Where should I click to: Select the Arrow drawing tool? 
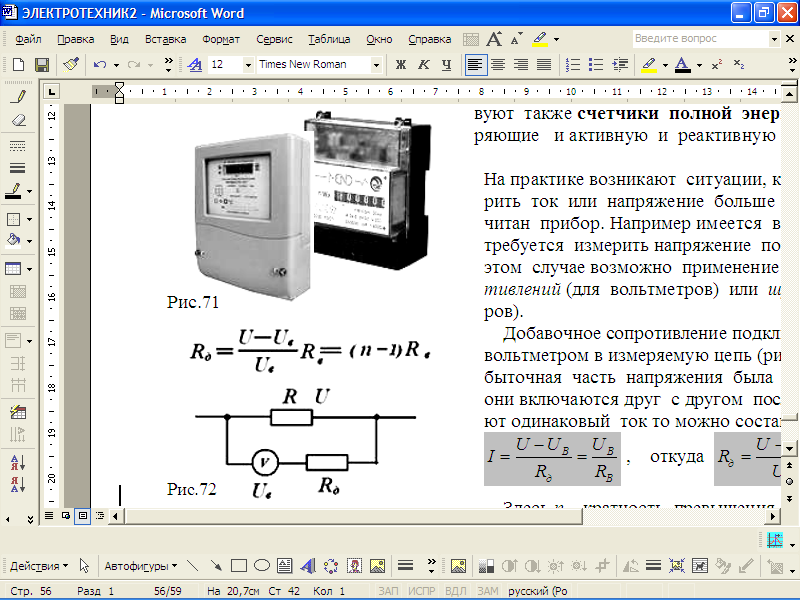[x=216, y=566]
